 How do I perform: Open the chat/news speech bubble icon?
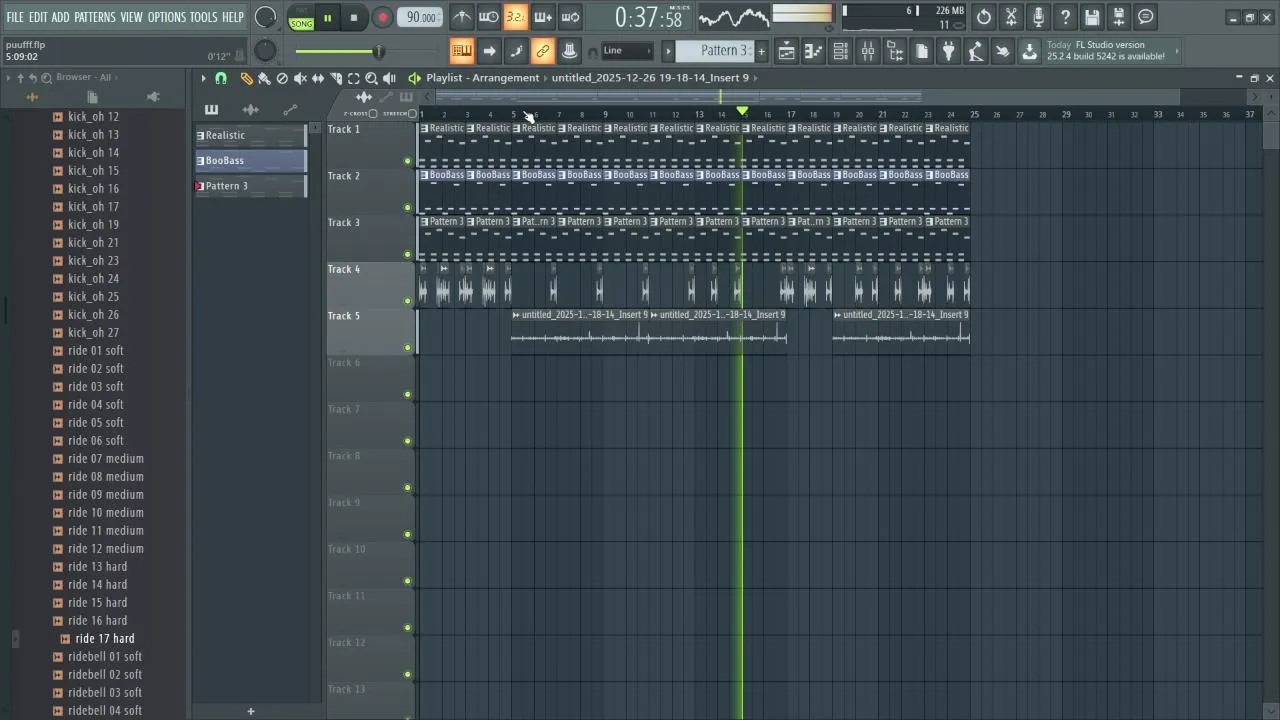1146,17
